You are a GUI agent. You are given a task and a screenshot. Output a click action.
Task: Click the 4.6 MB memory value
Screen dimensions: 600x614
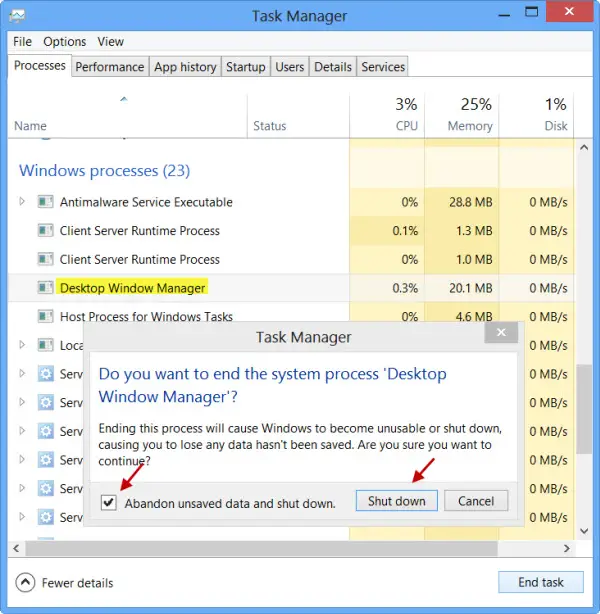[474, 316]
